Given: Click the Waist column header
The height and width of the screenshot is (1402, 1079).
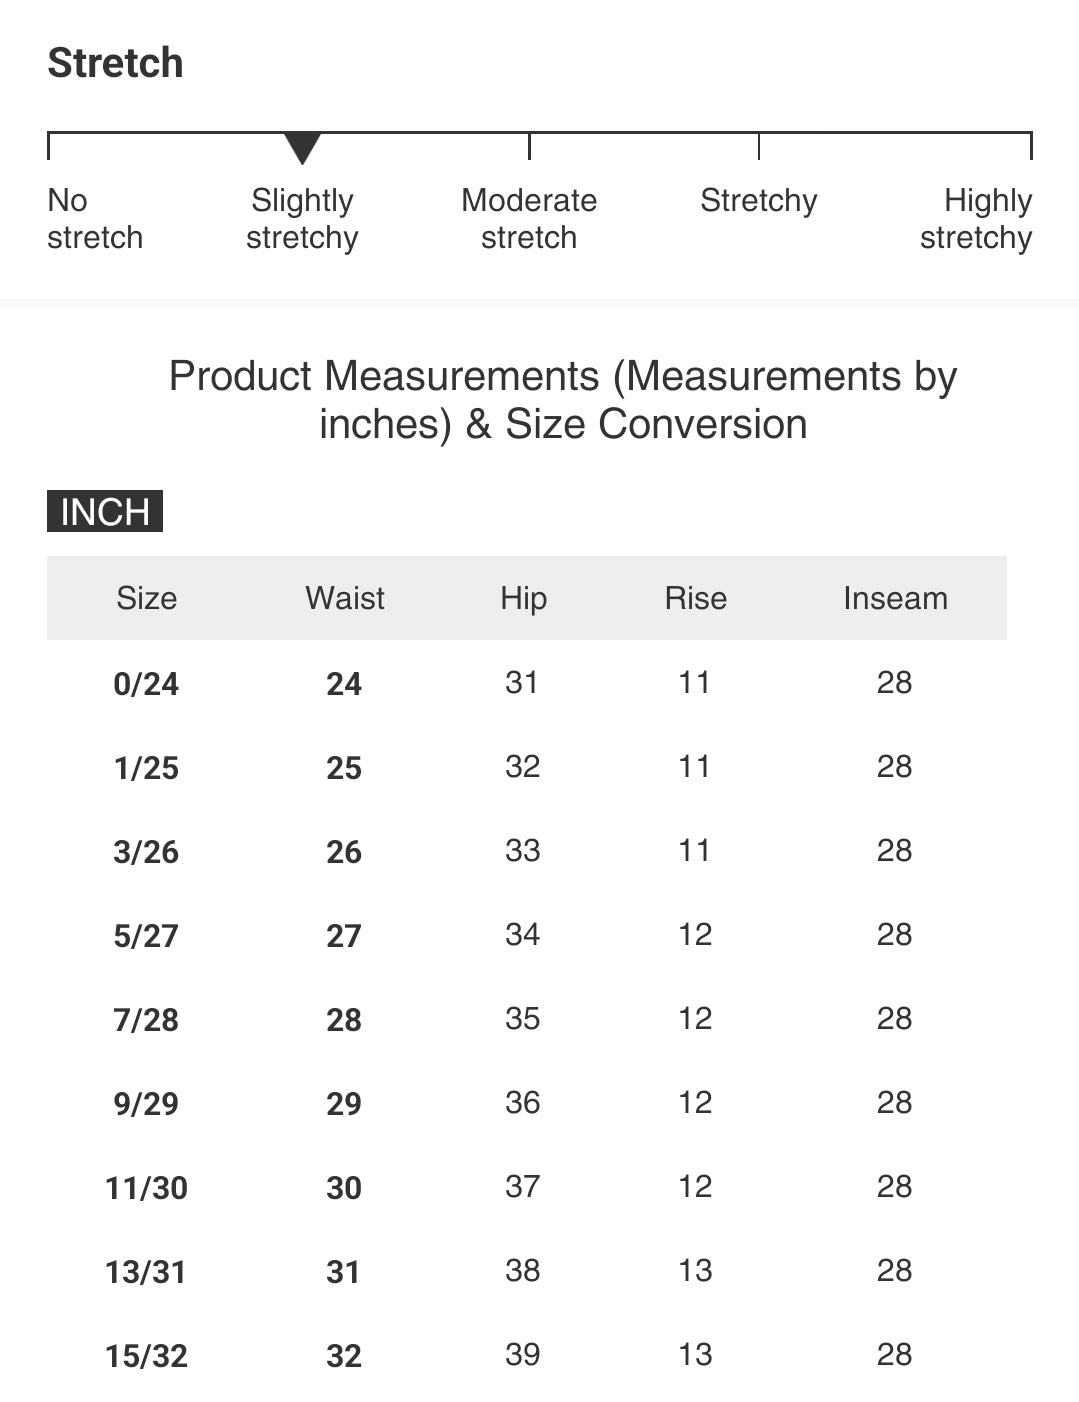Looking at the screenshot, I should [x=345, y=598].
